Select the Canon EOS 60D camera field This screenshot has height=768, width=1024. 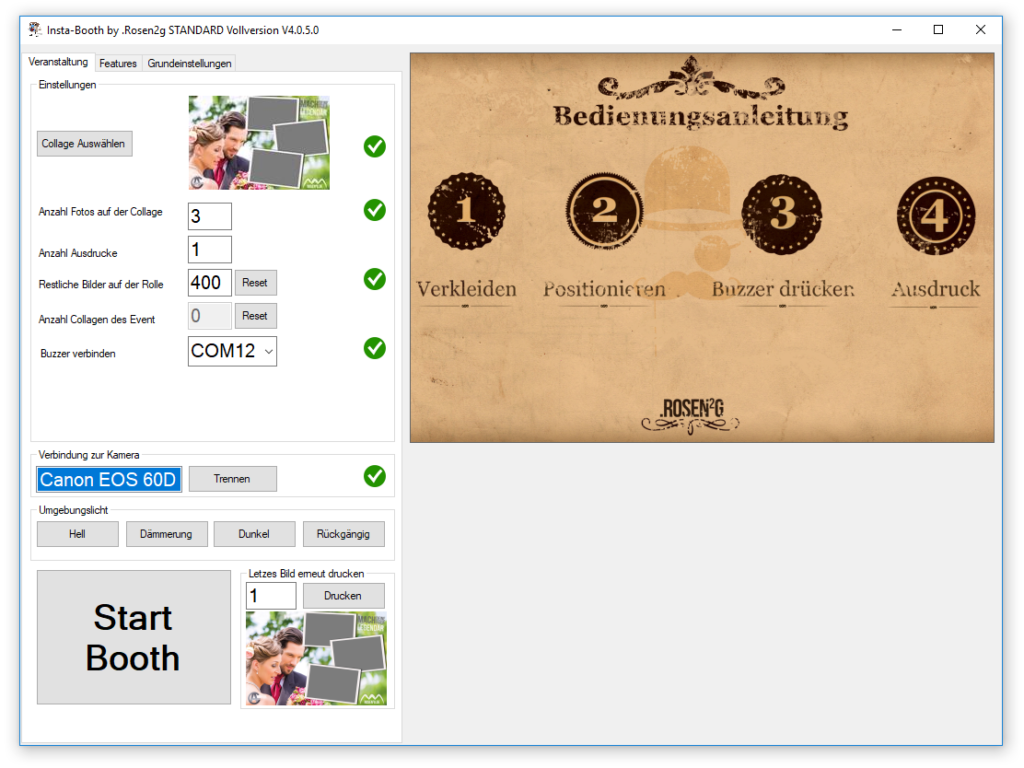coord(109,480)
